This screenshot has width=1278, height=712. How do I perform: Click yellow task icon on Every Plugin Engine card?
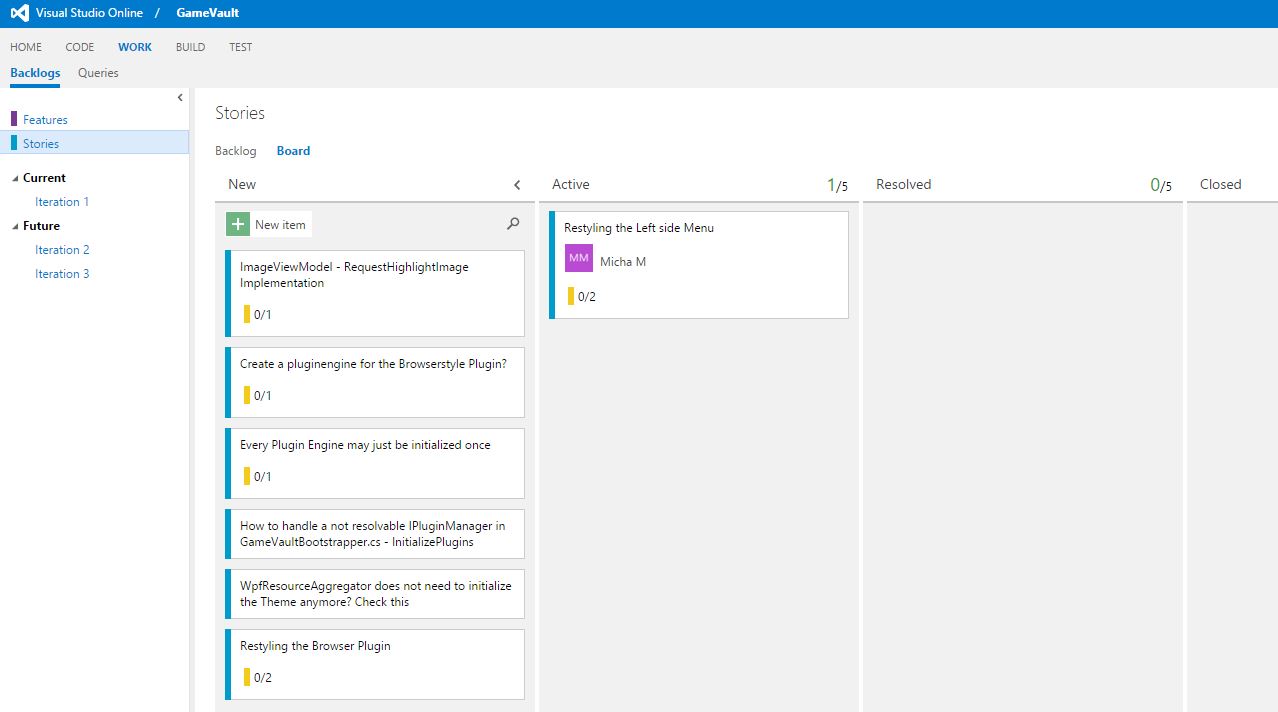tap(247, 476)
